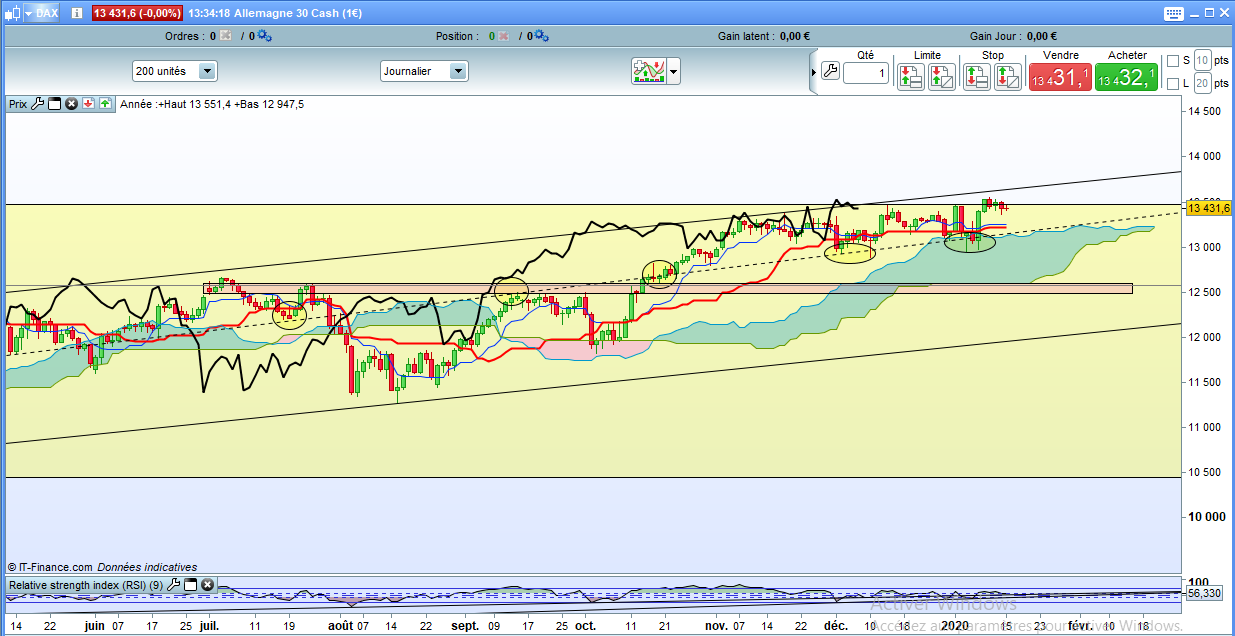Click the green Acheter buy button
Screen dimensions: 1235x636
pos(1126,77)
